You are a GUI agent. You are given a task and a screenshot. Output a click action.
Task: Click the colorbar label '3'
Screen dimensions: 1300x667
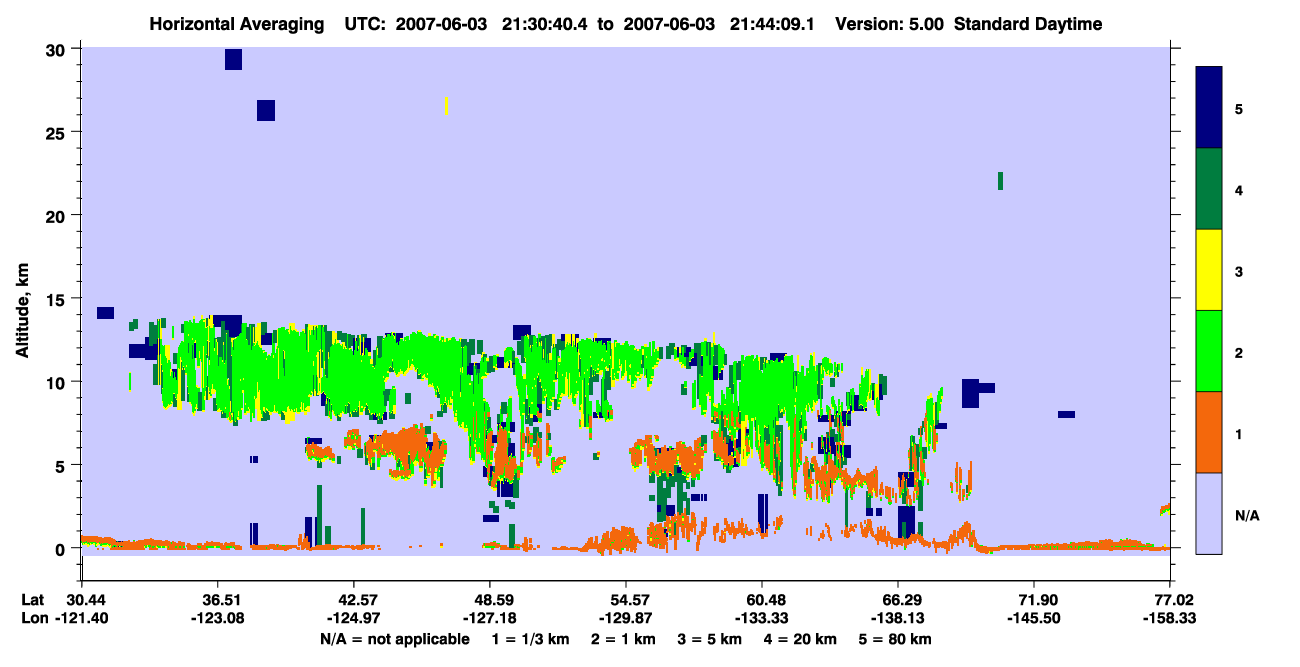[1239, 271]
